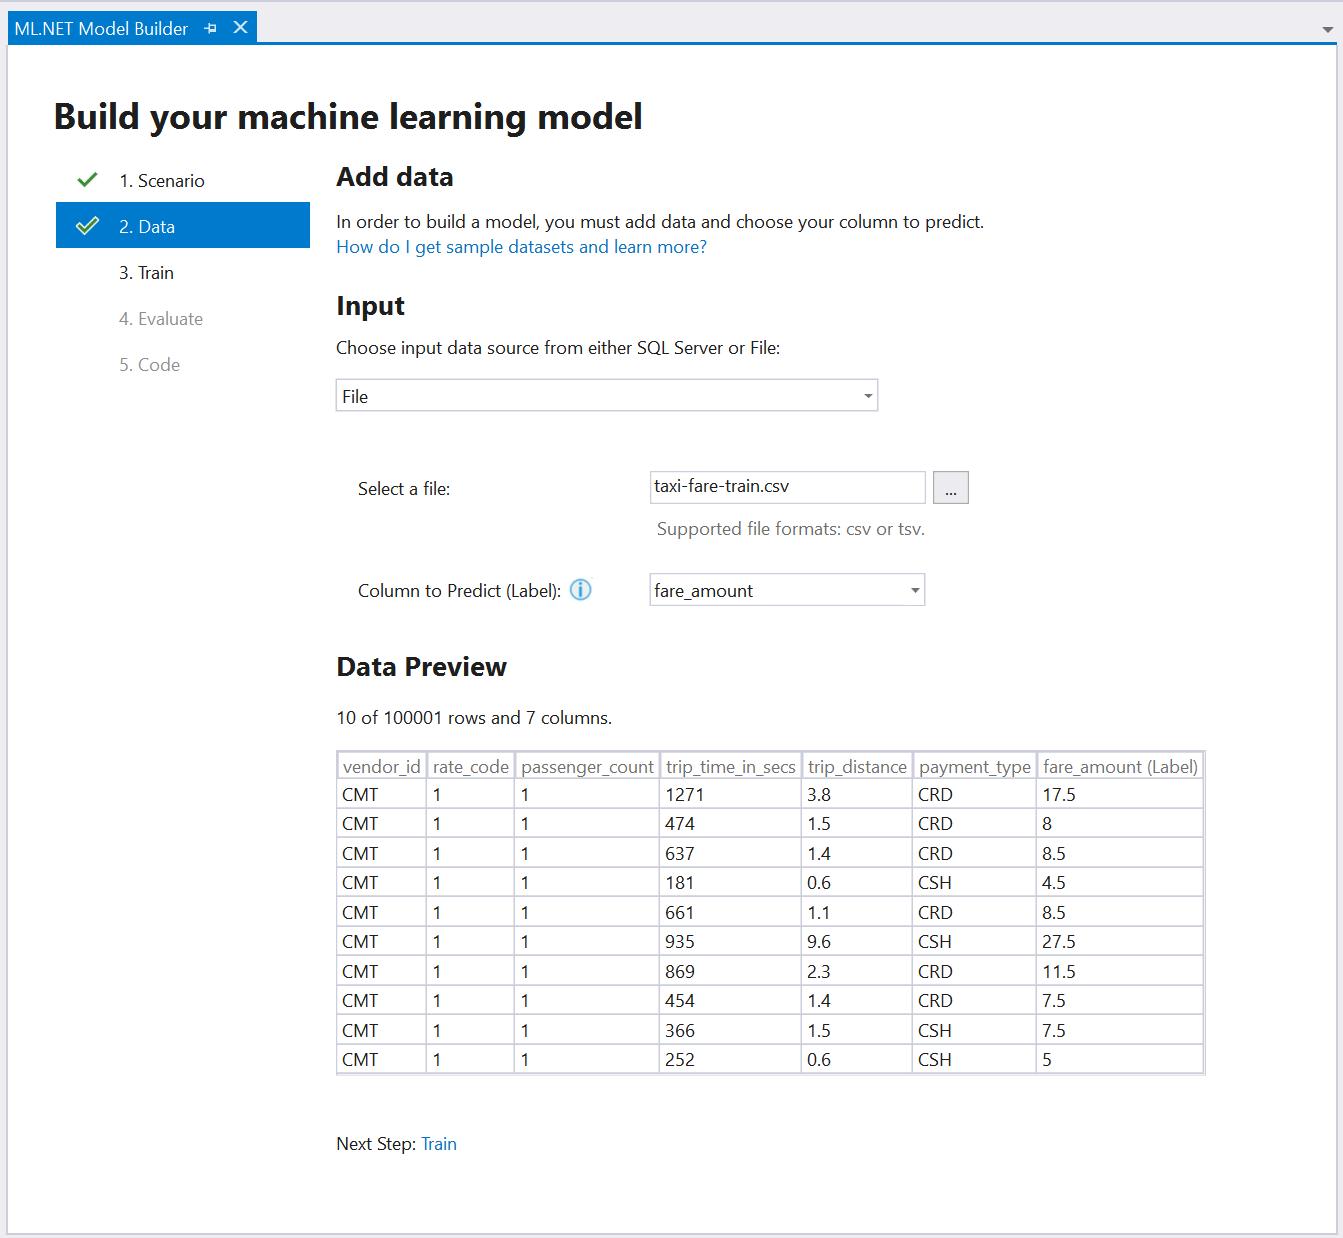1343x1238 pixels.
Task: Open the tab overflow dropdown arrow
Action: pyautogui.click(x=1327, y=30)
